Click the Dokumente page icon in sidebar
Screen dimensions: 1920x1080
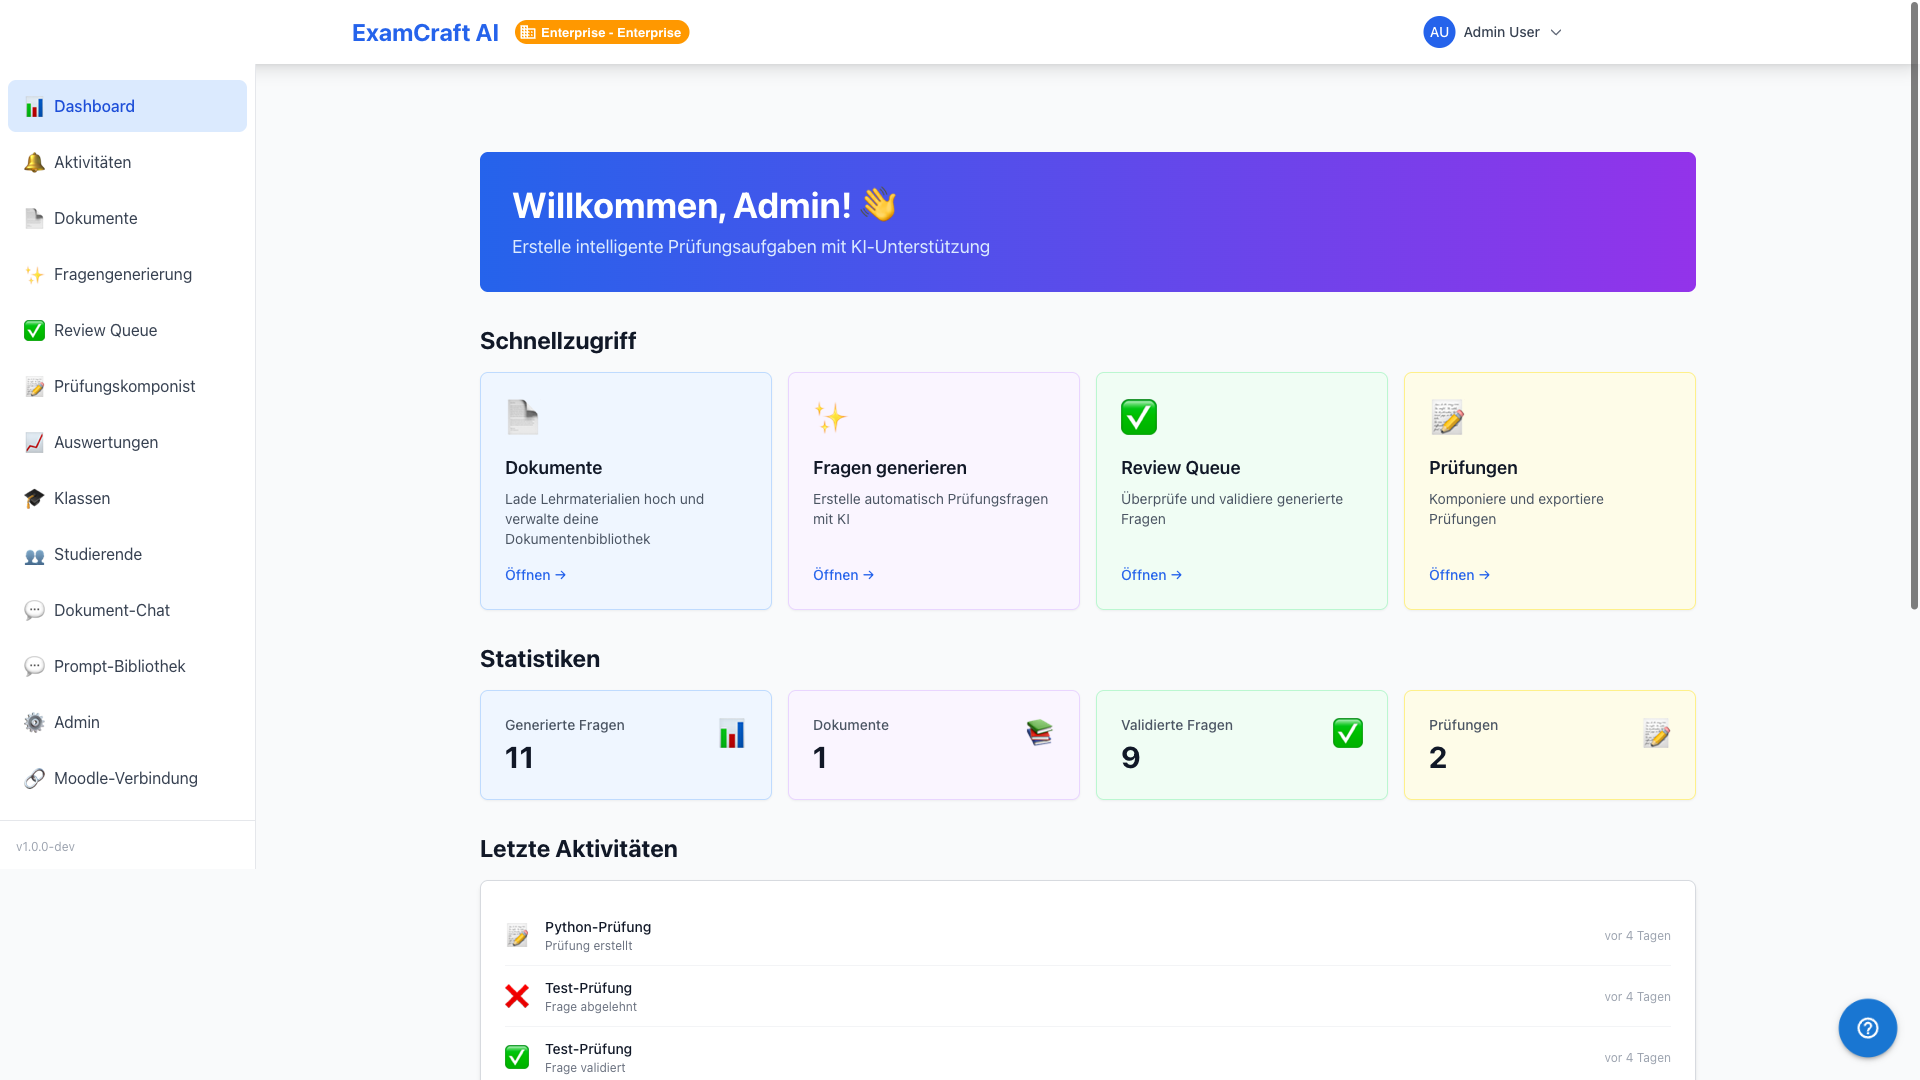34,219
